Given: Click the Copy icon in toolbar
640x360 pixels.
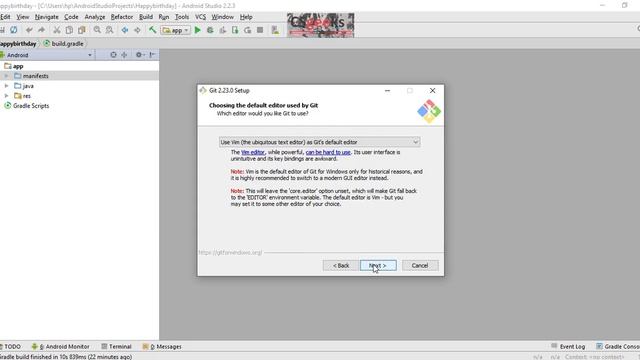Looking at the screenshot, I should point(69,30).
